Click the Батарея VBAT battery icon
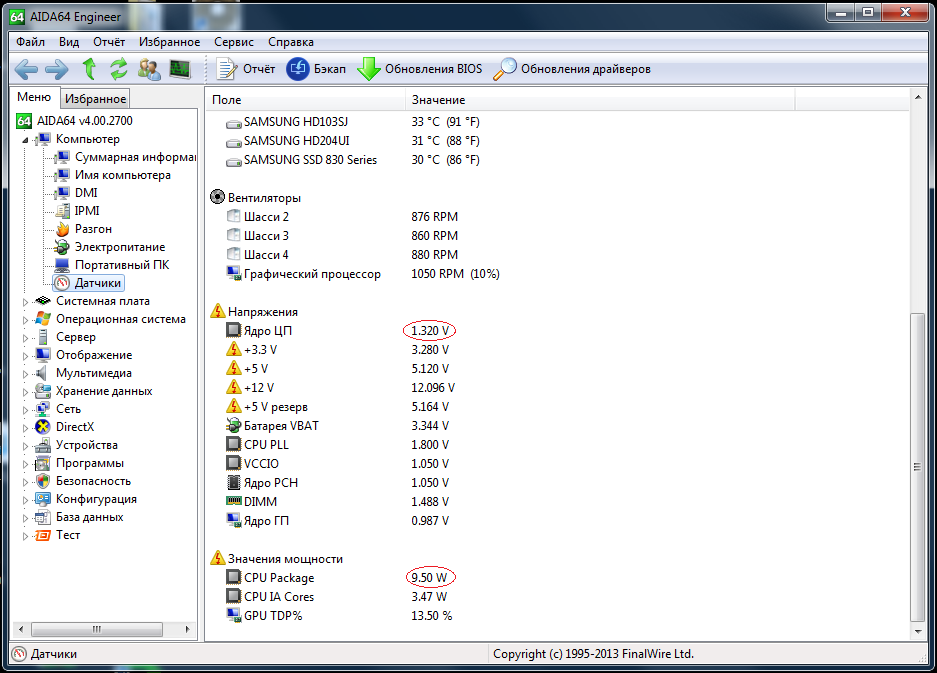This screenshot has width=937, height=673. pos(233,426)
